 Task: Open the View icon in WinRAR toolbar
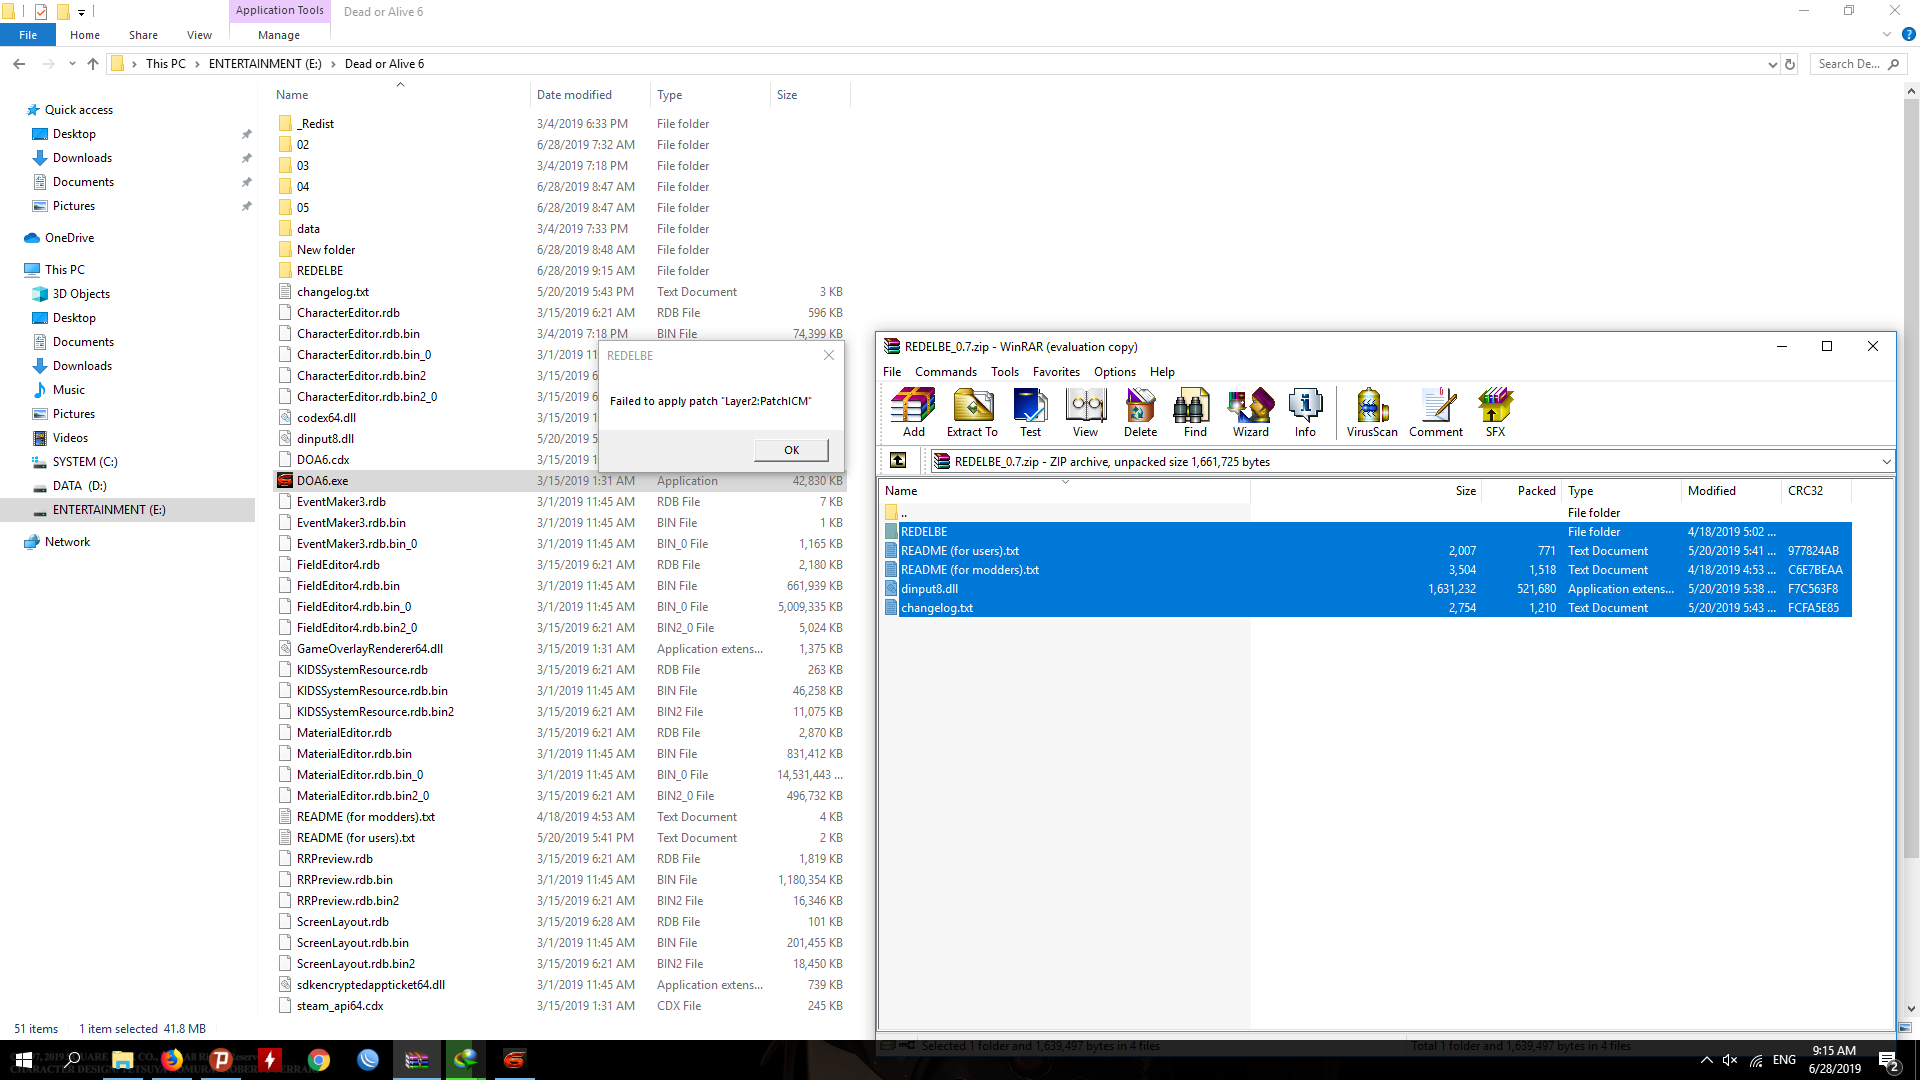(1085, 412)
